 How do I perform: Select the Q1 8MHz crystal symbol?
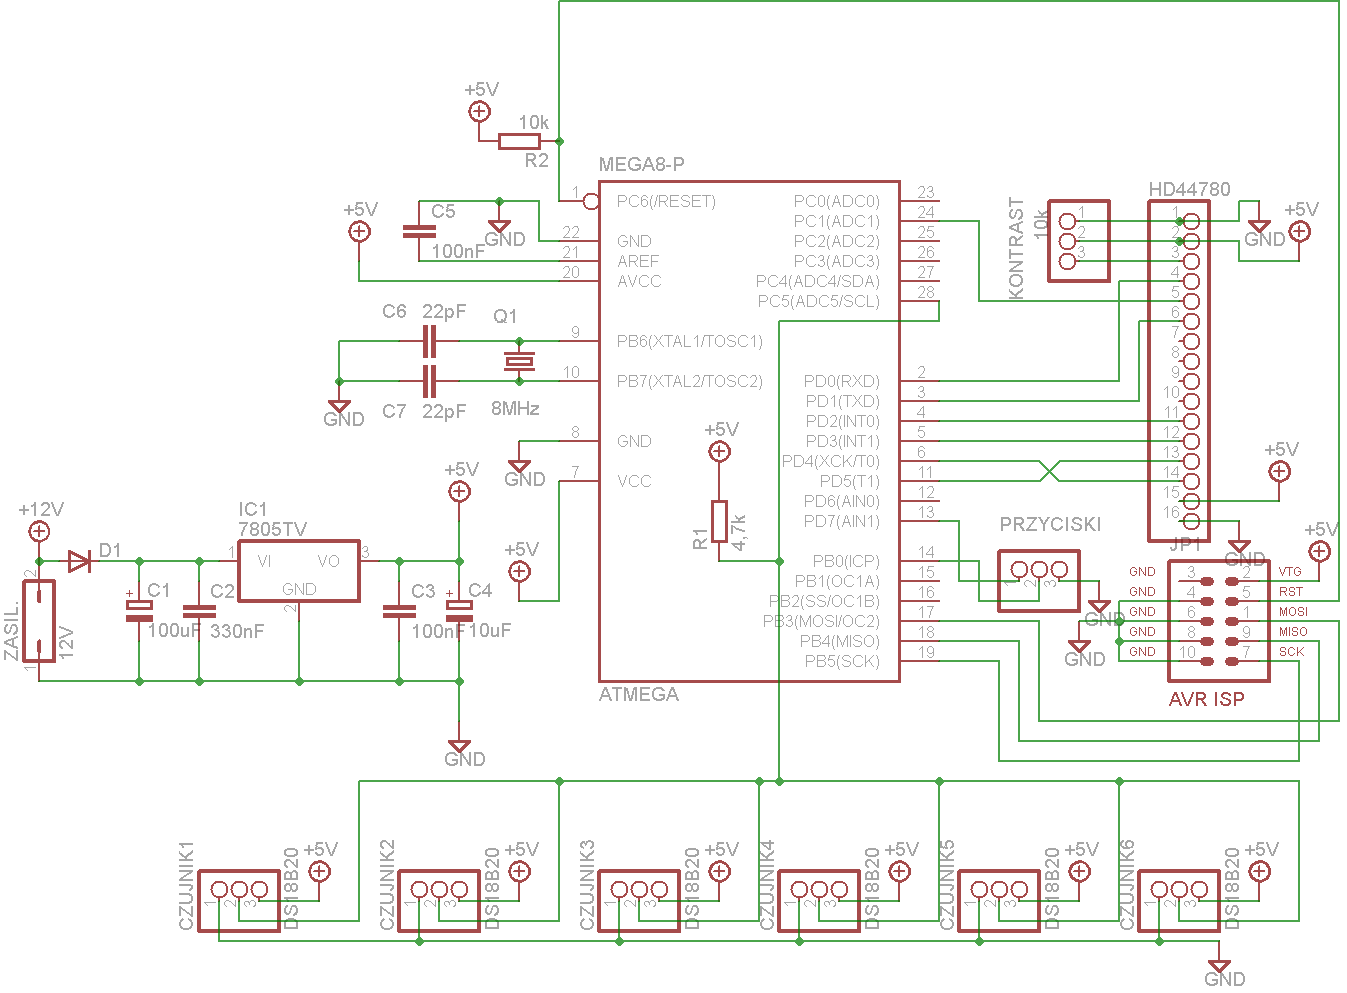click(x=519, y=361)
